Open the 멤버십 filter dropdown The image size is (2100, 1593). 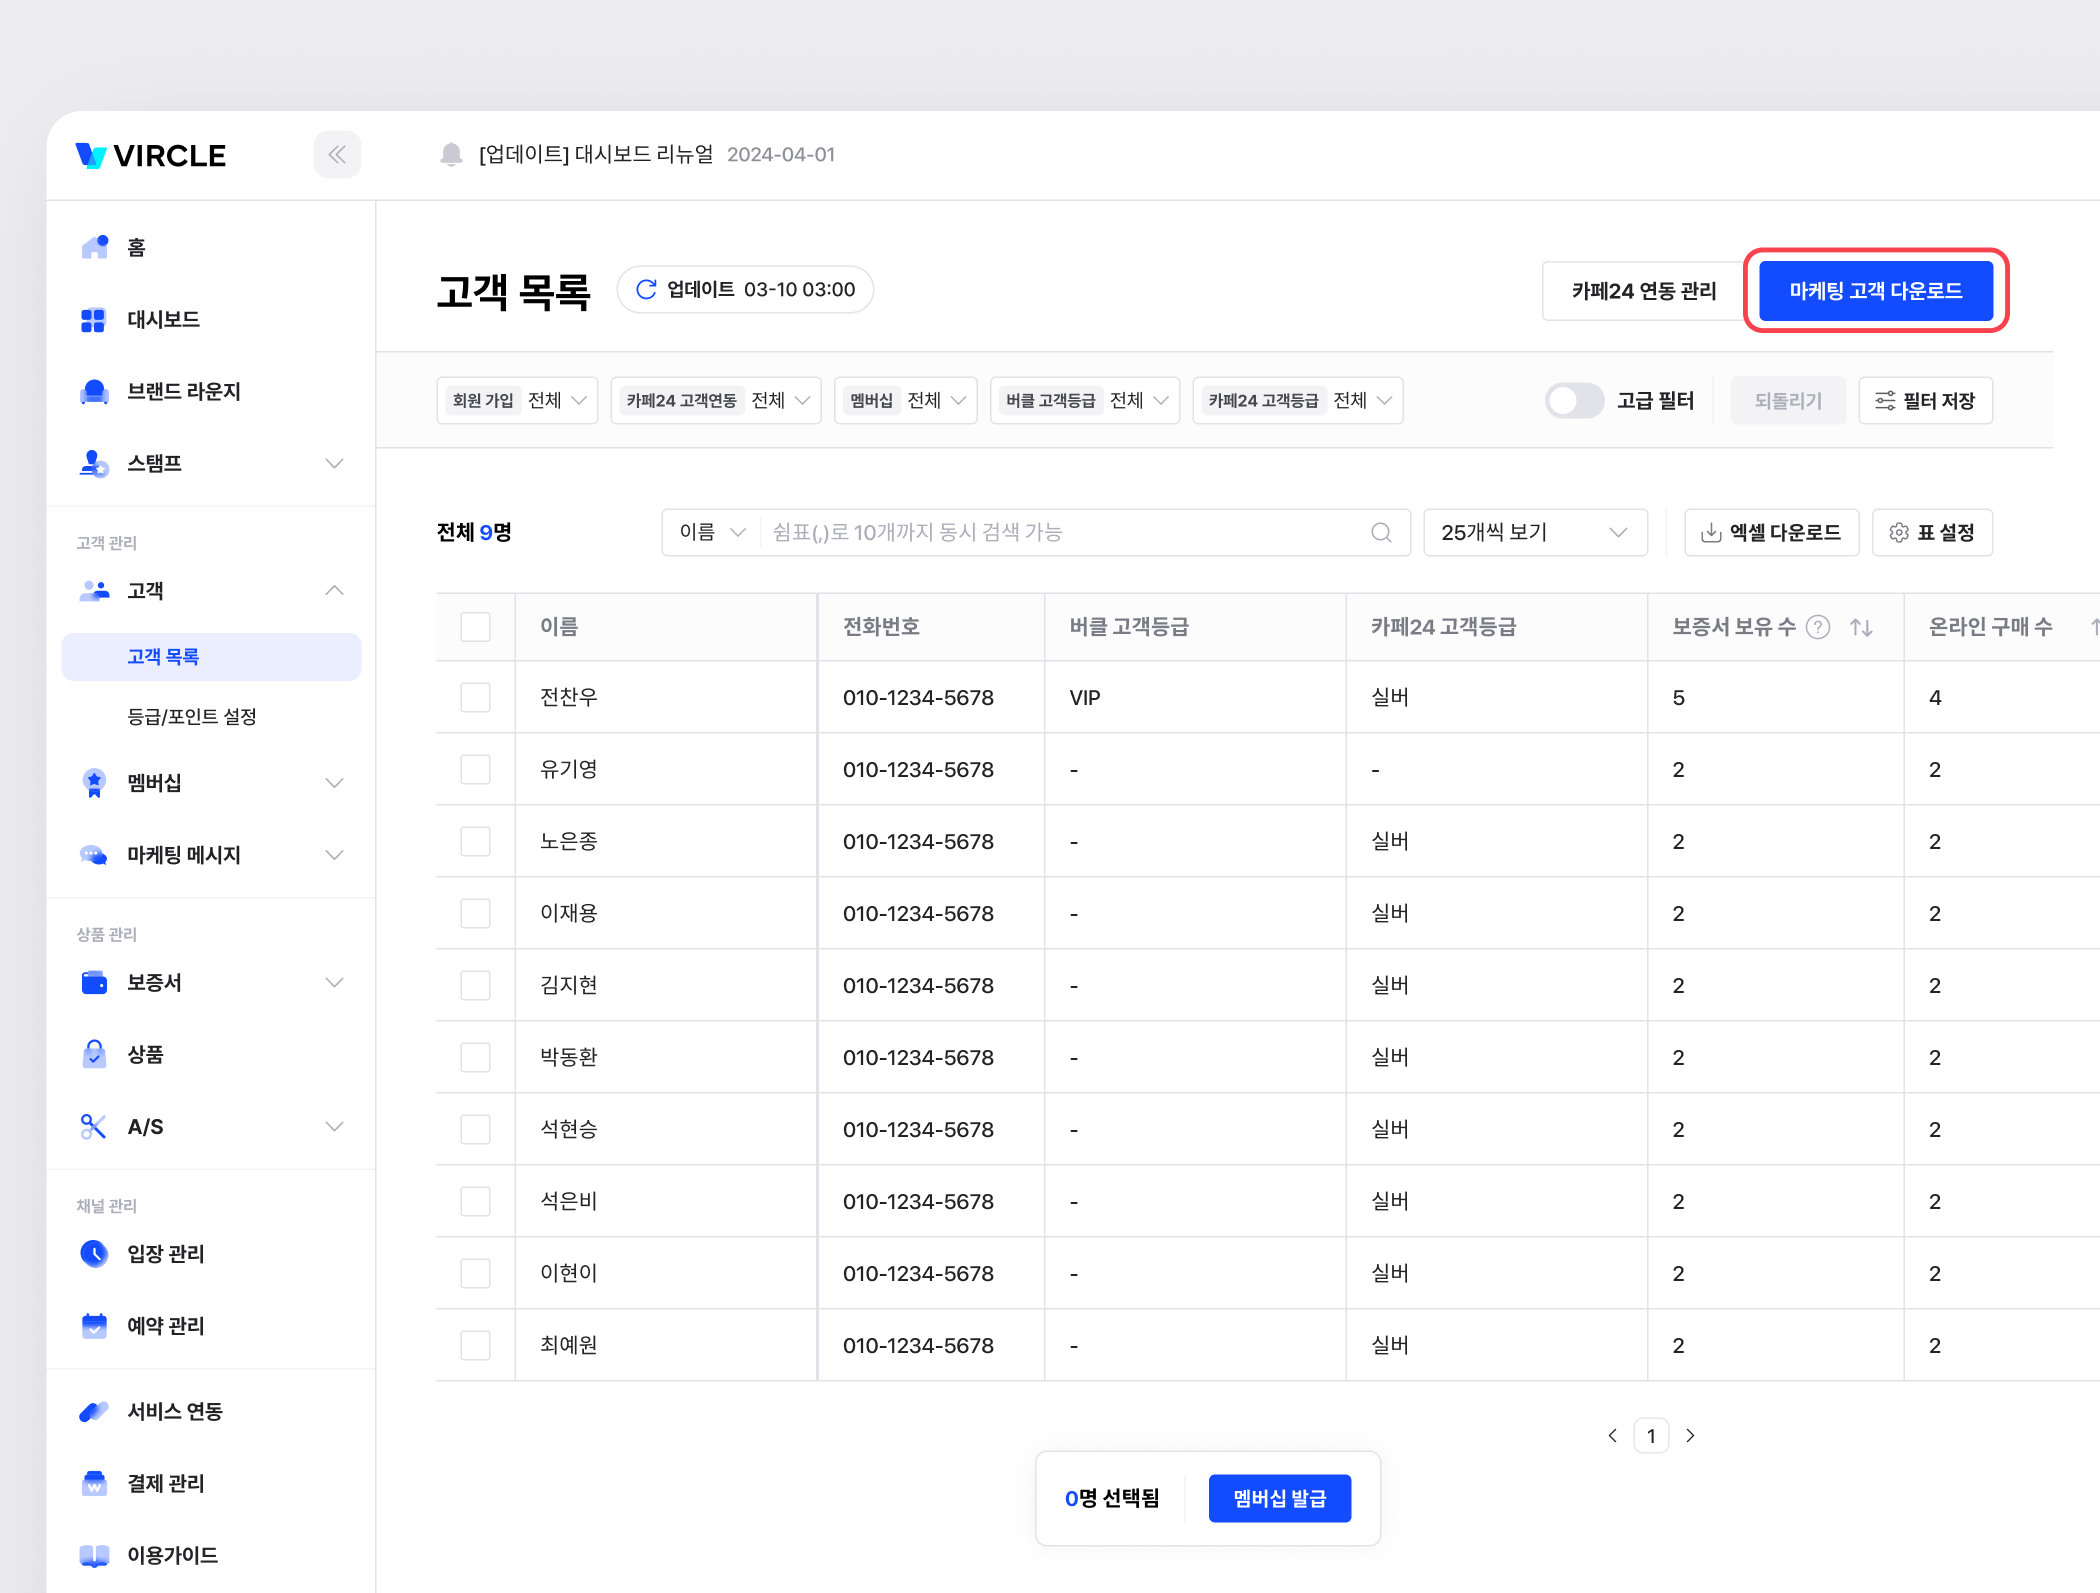(x=906, y=401)
